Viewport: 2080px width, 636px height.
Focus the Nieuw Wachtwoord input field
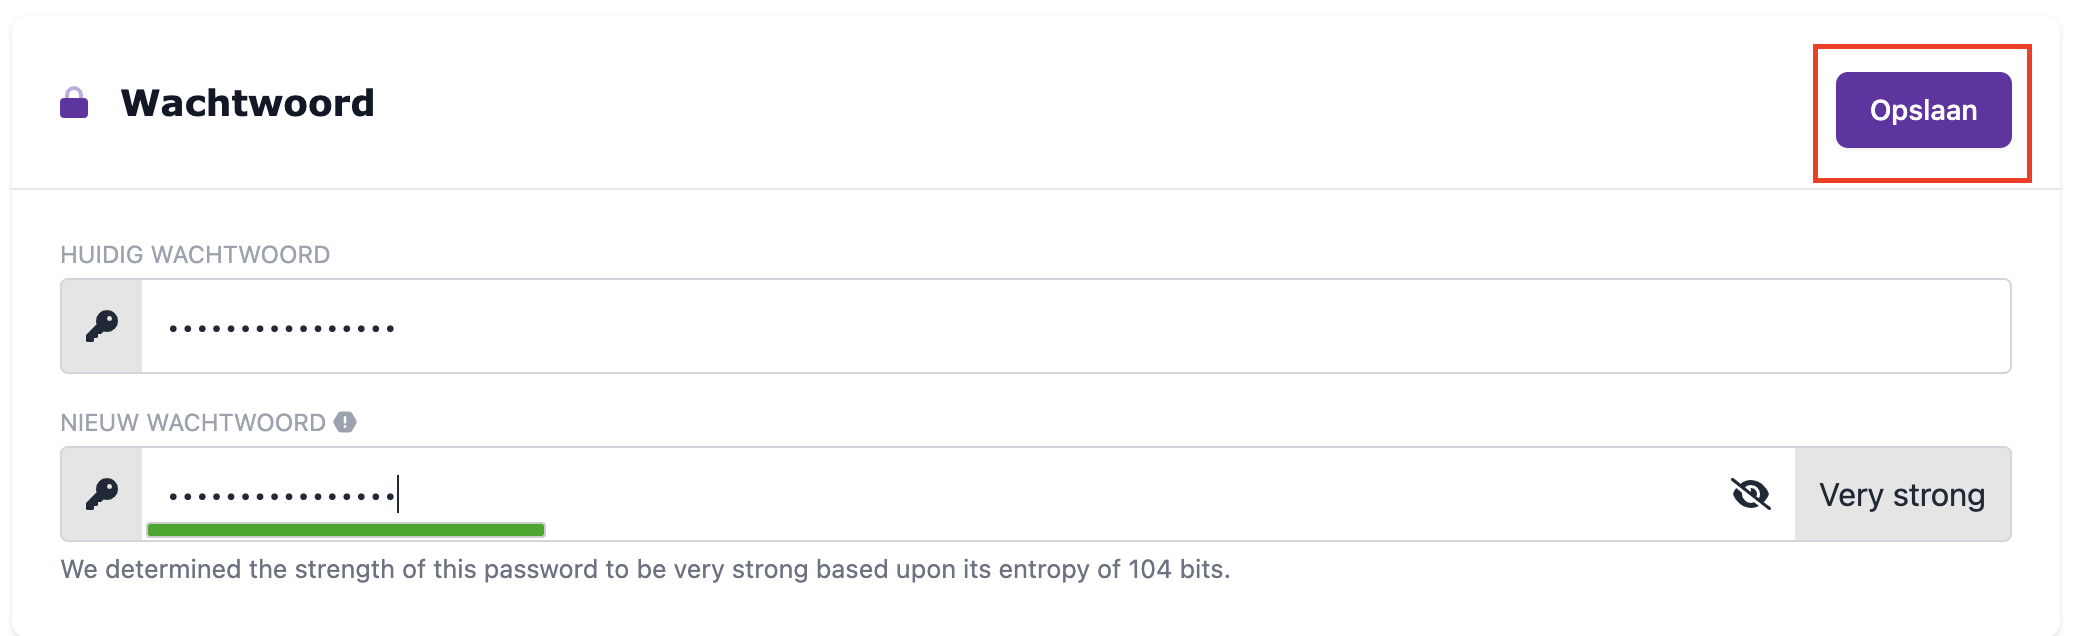click(x=1000, y=494)
